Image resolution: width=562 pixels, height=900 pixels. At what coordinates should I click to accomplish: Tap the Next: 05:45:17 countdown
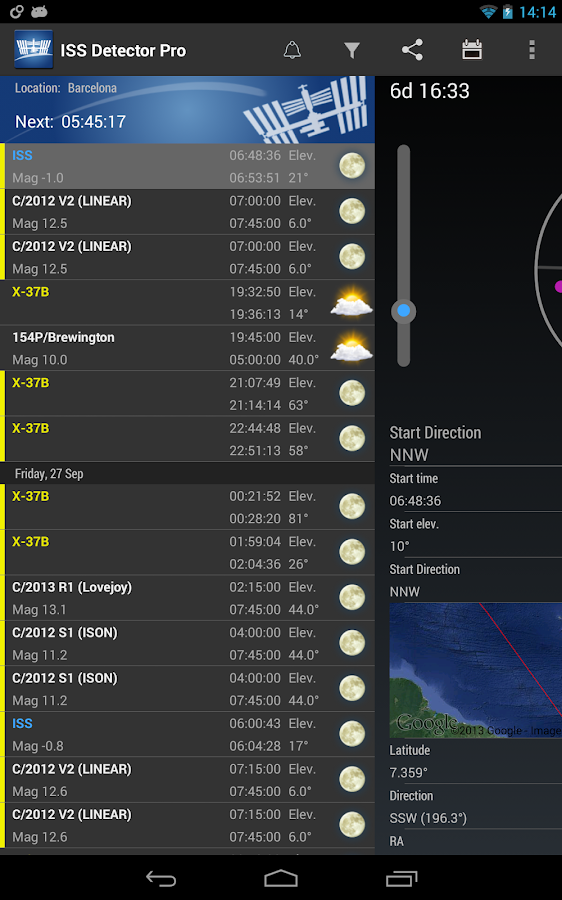[x=70, y=122]
